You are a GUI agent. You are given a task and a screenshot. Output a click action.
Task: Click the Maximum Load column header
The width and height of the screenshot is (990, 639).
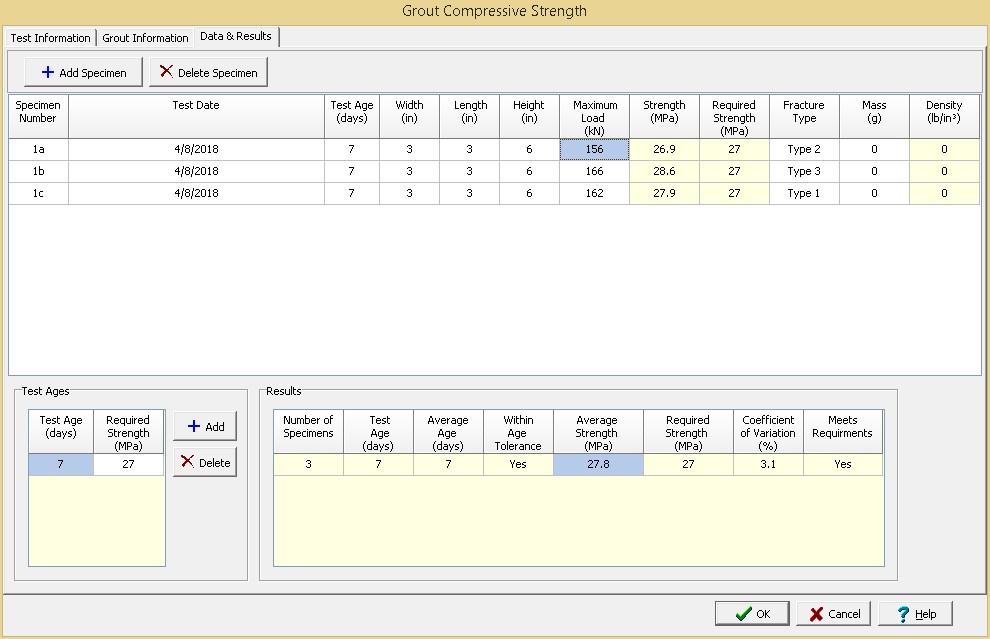click(x=594, y=117)
